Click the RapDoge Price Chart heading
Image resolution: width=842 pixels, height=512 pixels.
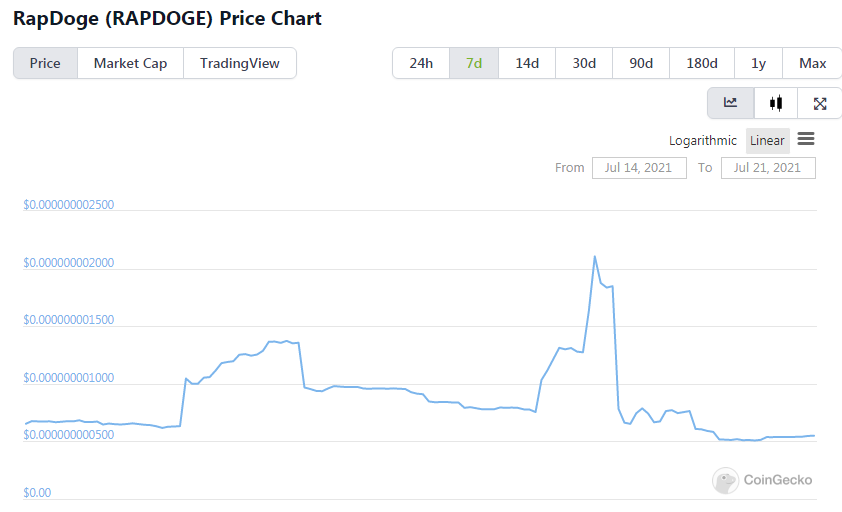click(x=167, y=18)
